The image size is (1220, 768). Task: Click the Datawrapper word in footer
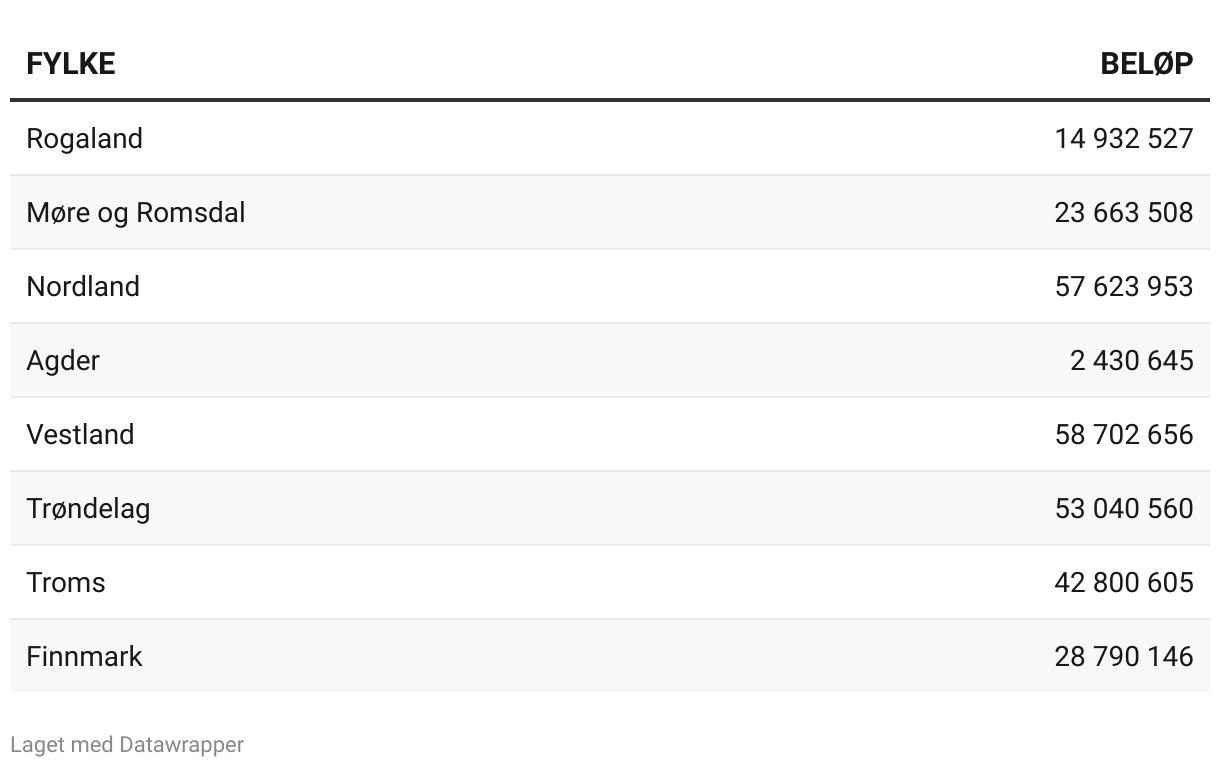[181, 745]
